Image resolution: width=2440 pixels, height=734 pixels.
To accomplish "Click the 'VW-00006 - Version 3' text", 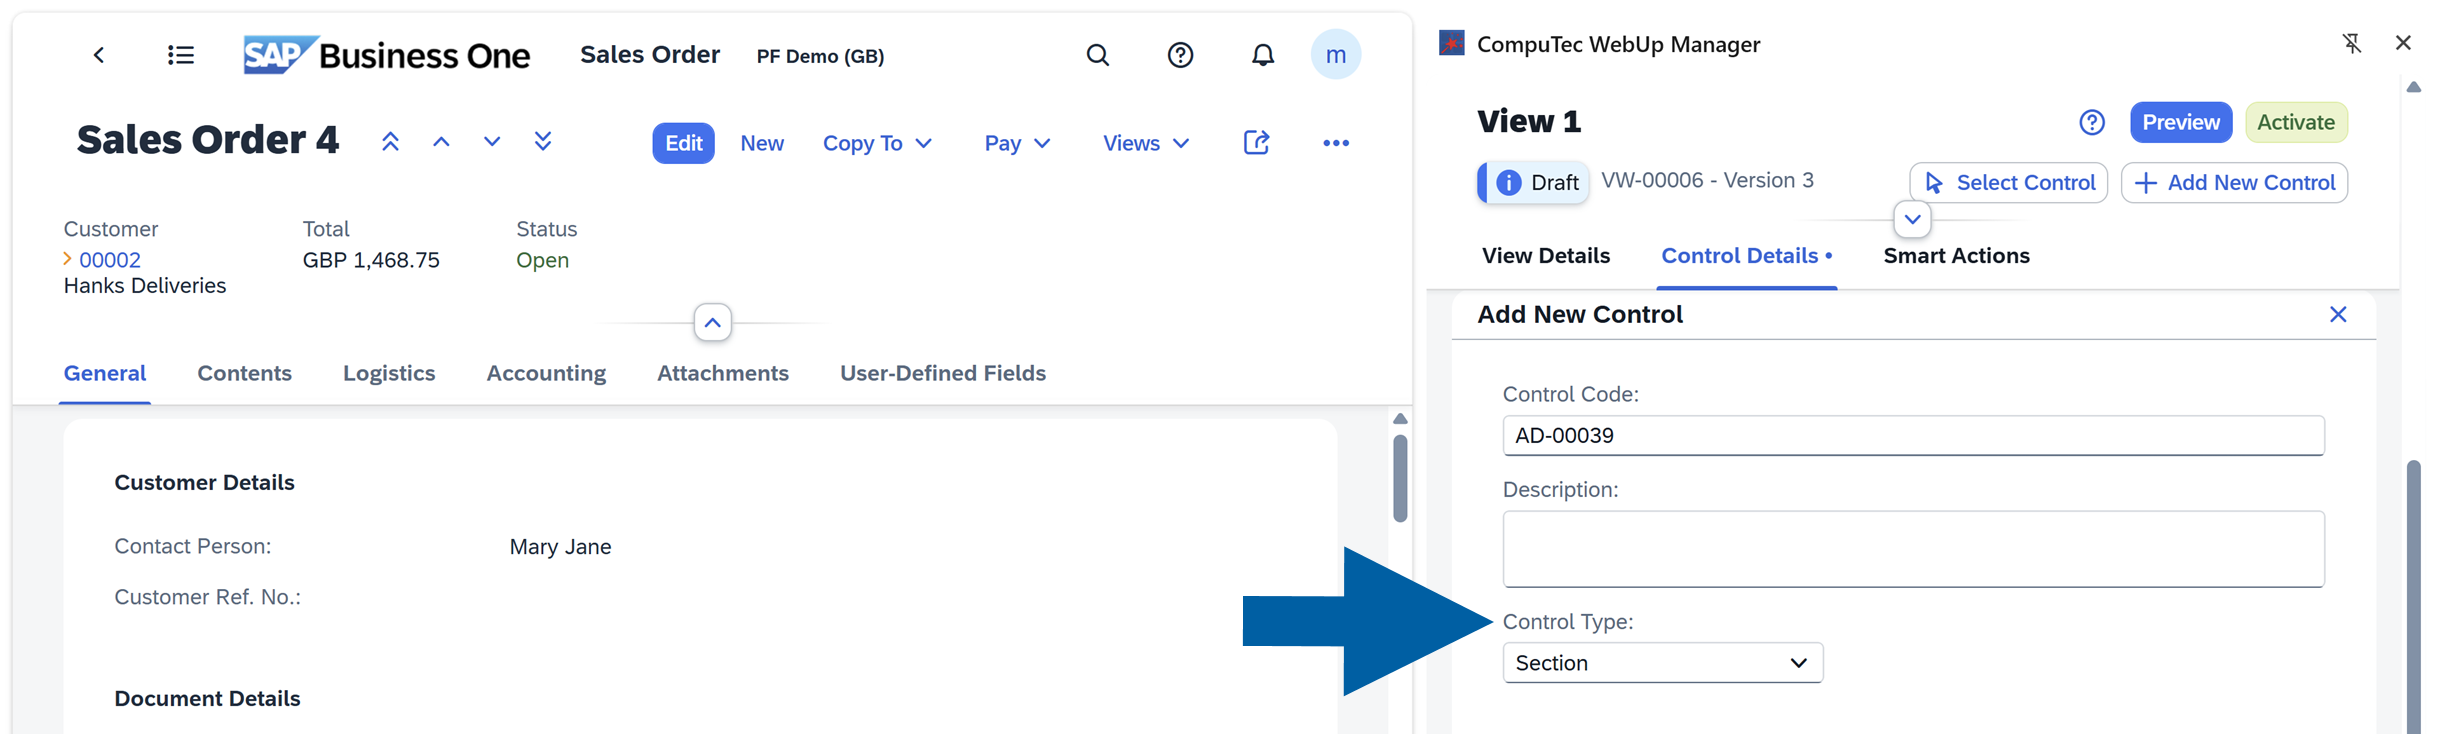I will [1707, 180].
